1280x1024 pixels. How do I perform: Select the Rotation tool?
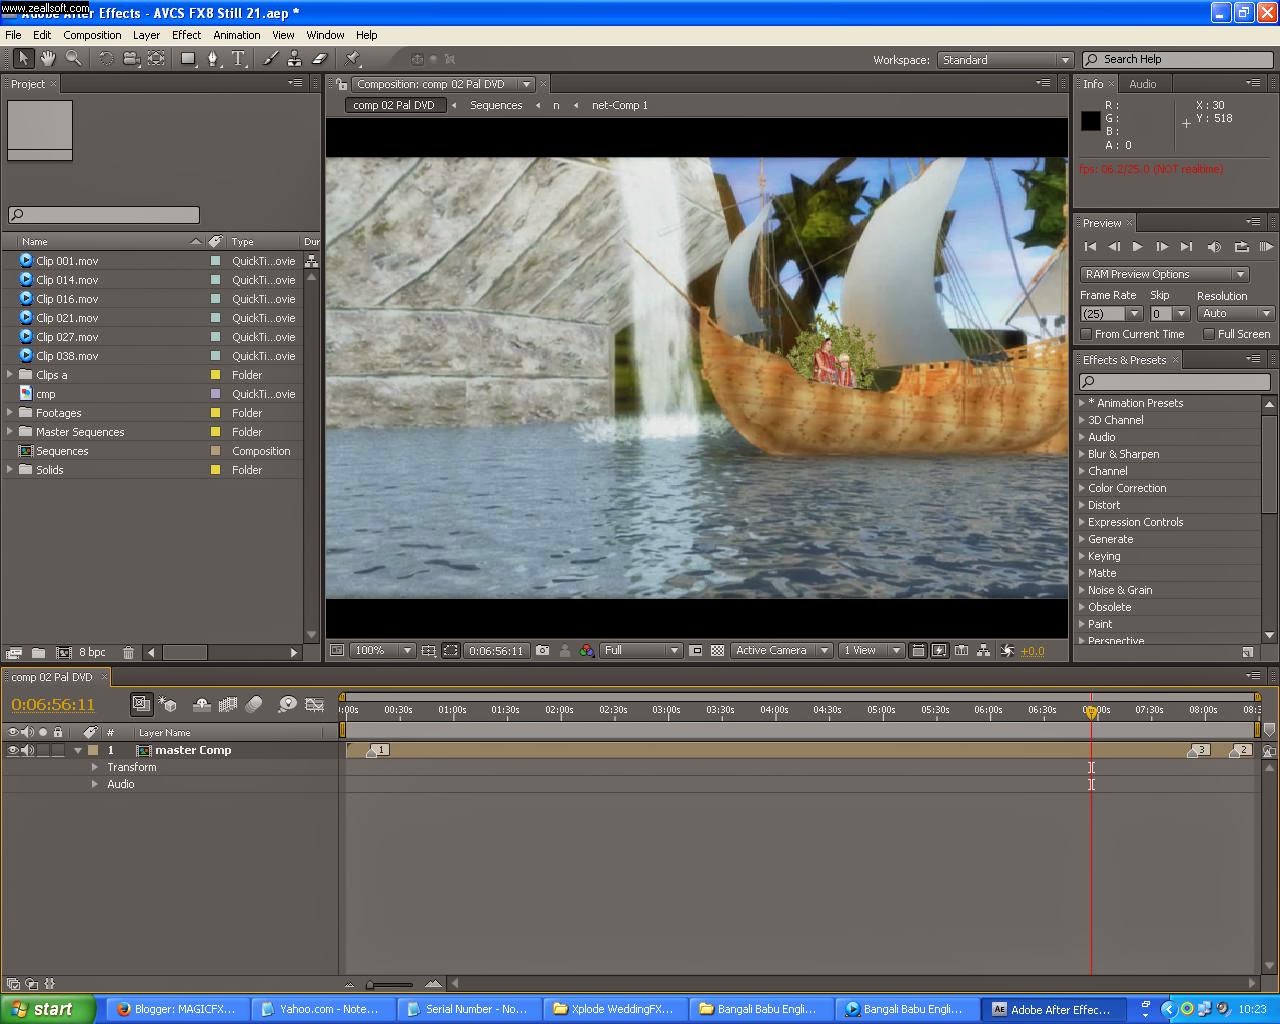[x=106, y=59]
